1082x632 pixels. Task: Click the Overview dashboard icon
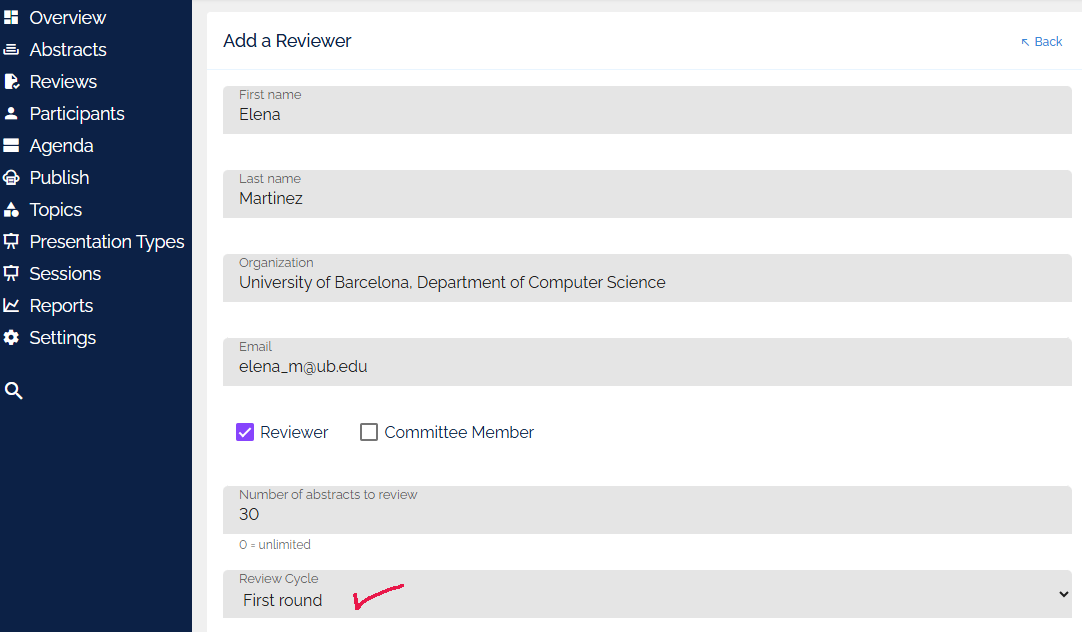click(x=14, y=17)
